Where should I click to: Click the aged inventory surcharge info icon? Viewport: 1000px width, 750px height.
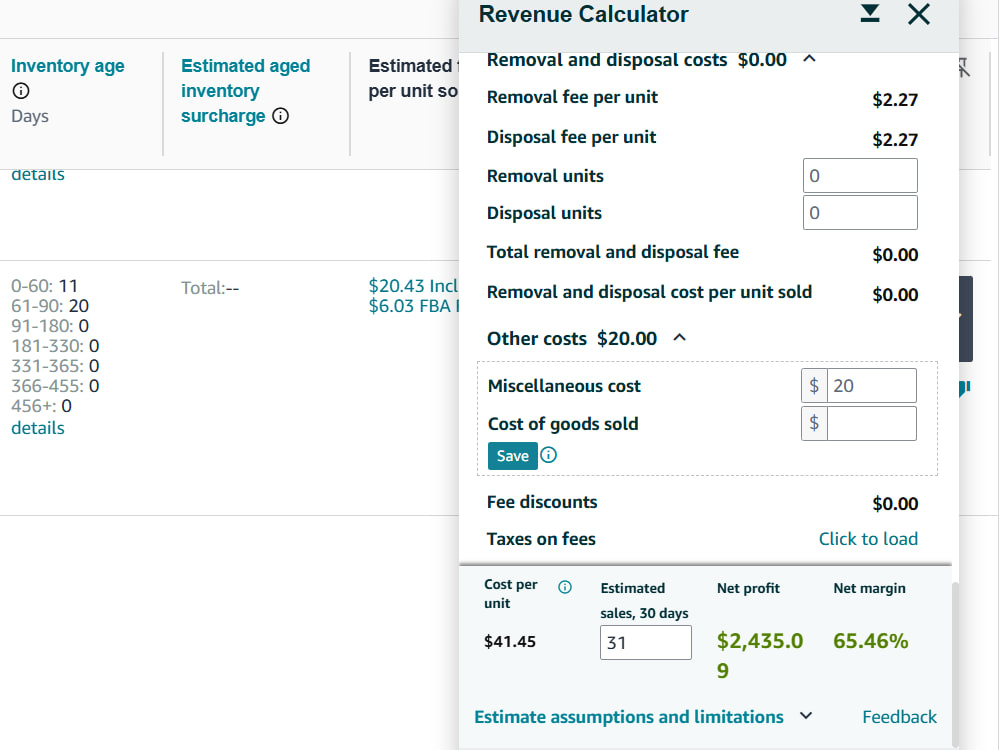click(281, 116)
